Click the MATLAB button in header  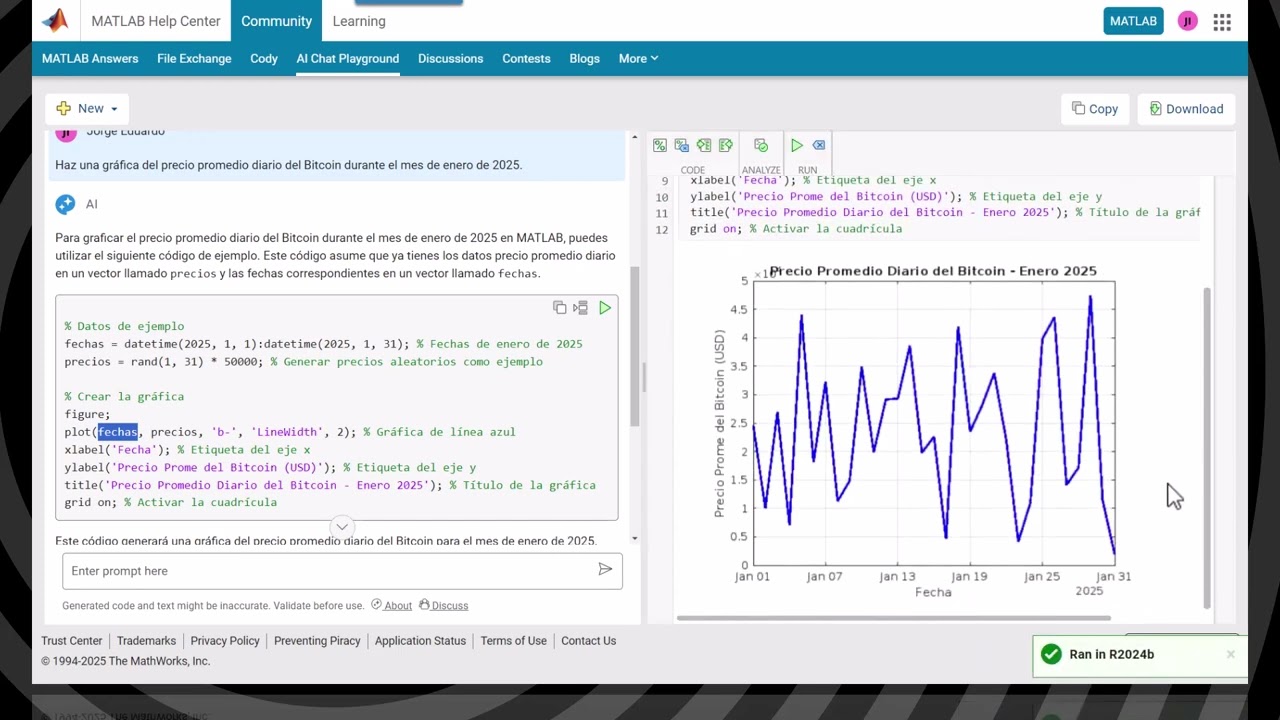pyautogui.click(x=1133, y=21)
